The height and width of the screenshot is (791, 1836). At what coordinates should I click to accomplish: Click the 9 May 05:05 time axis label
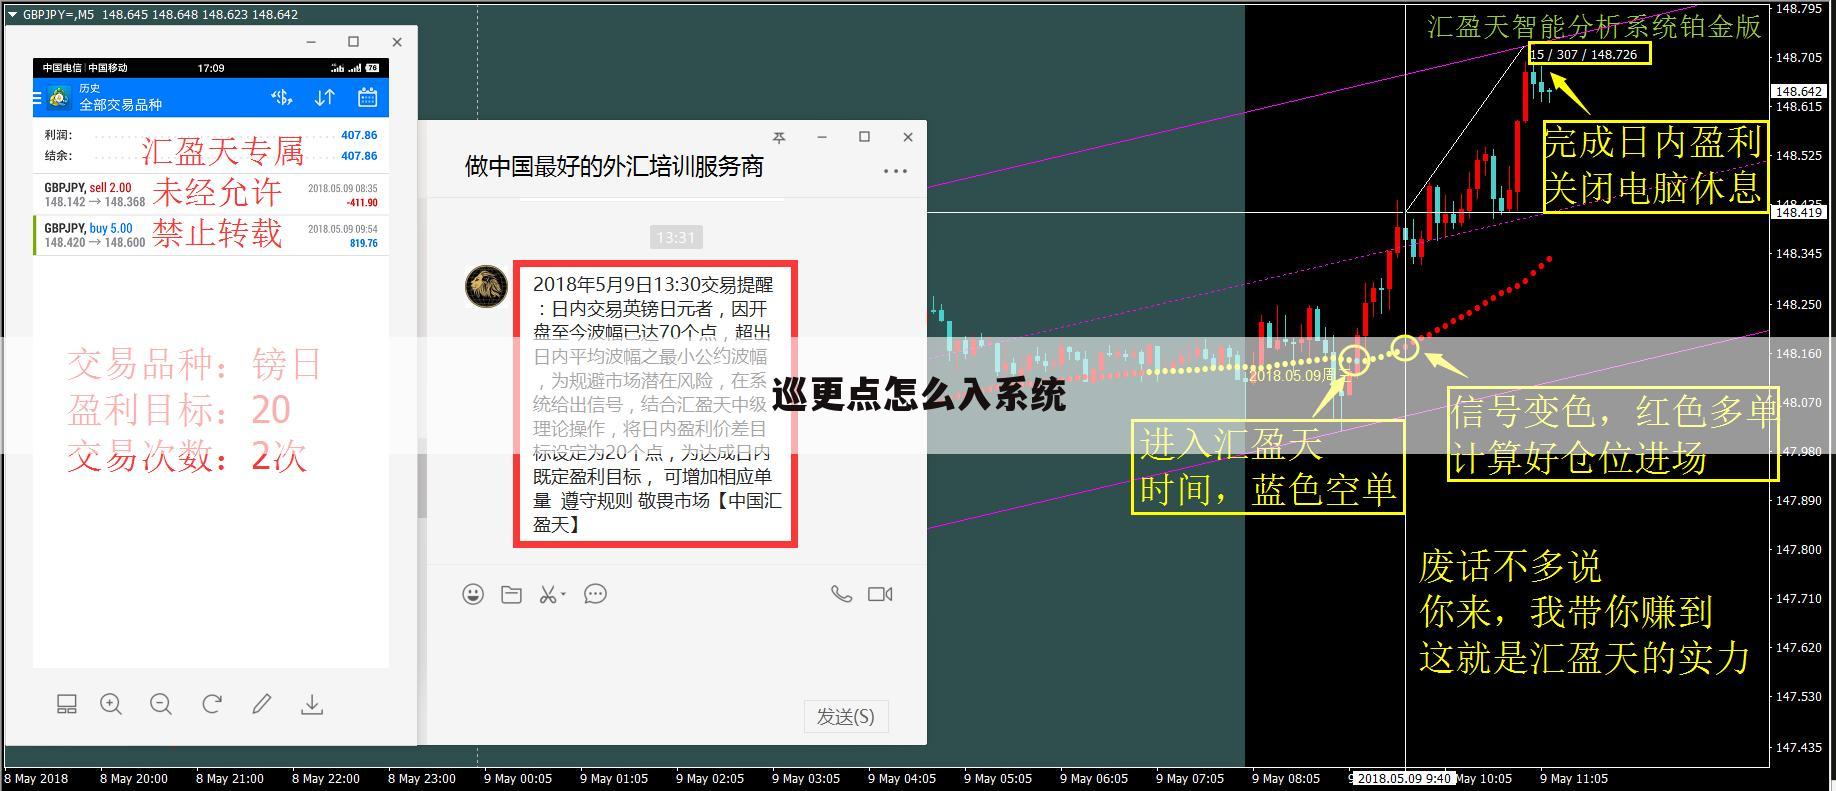pos(997,778)
